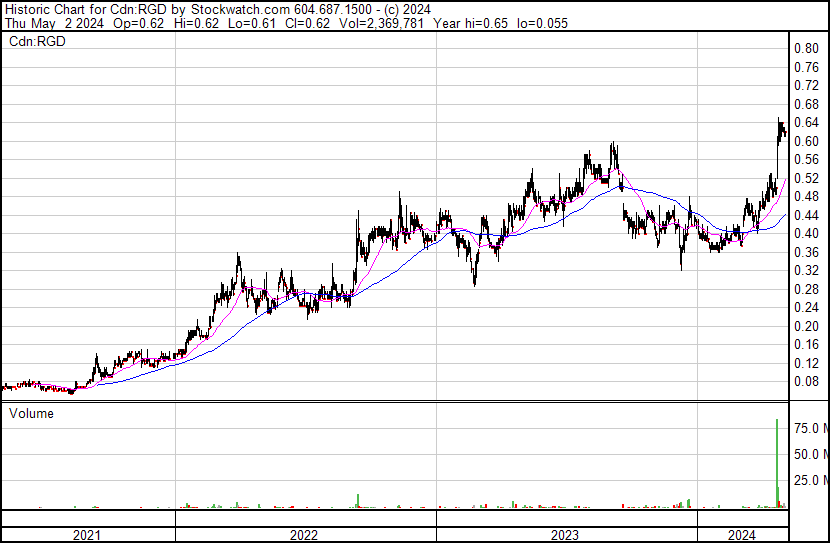830x543 pixels.
Task: Click the Volume panel label
Action: [31, 413]
